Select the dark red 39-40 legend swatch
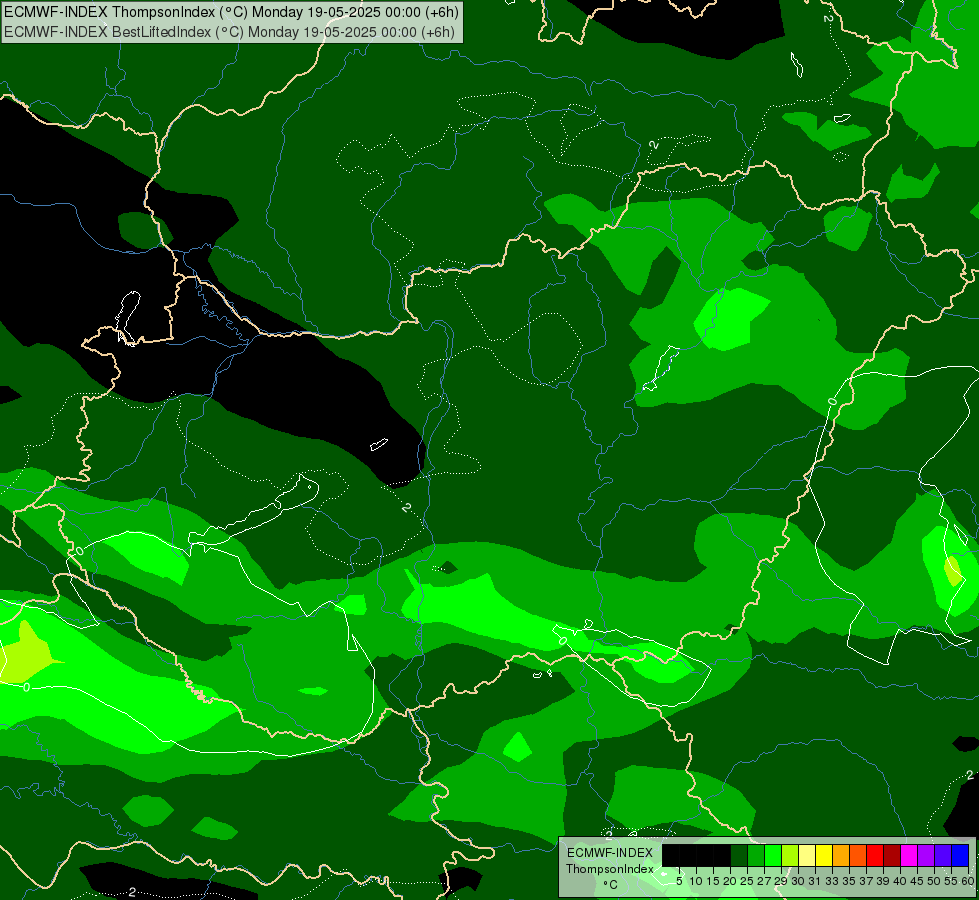 tap(892, 855)
